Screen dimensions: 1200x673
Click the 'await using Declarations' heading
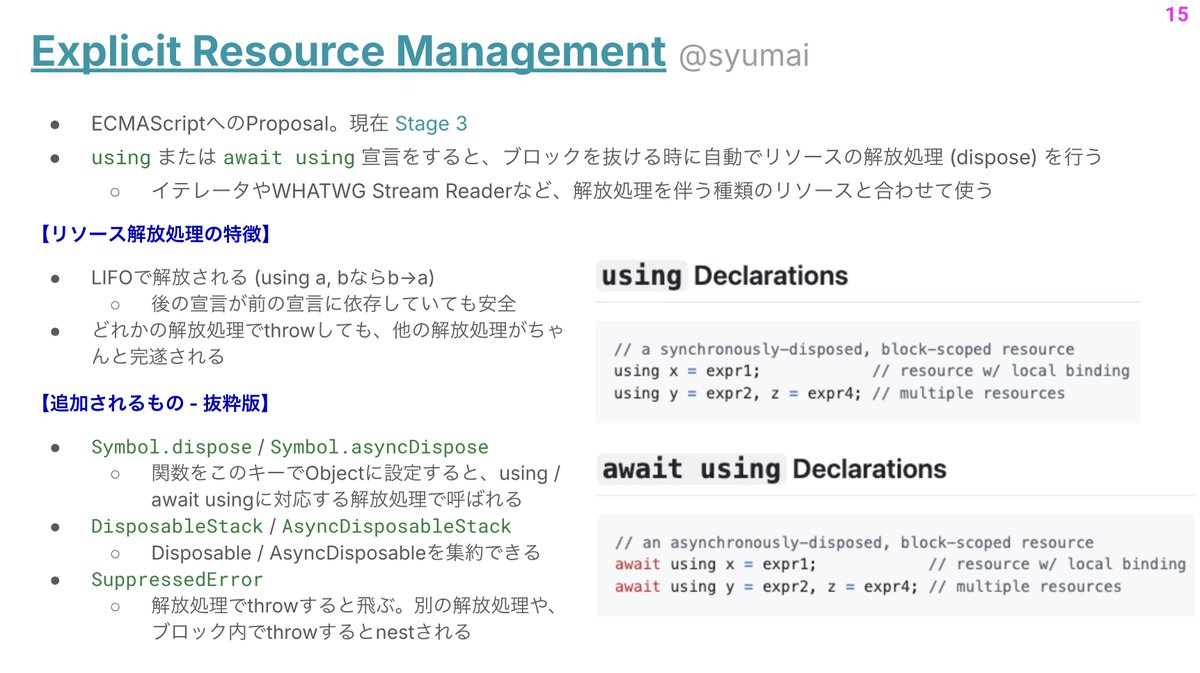(773, 469)
